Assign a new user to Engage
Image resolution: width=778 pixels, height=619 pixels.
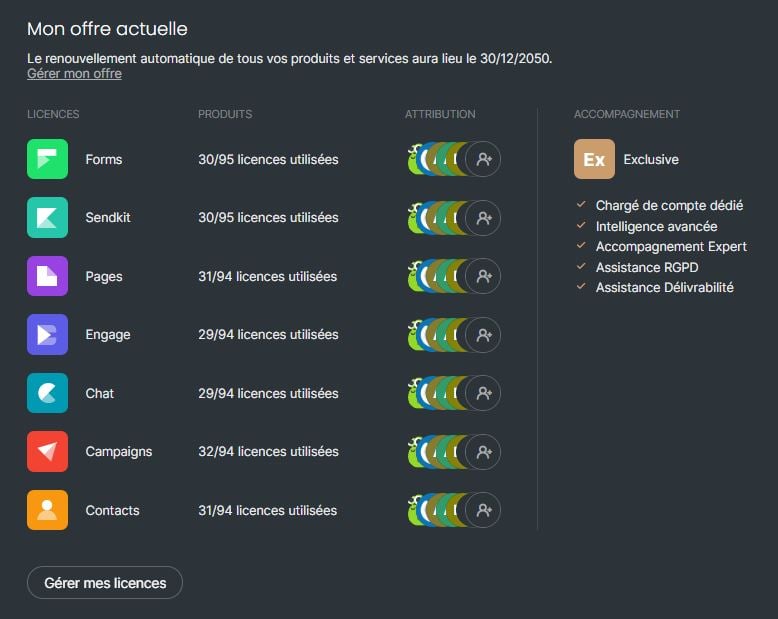pos(484,335)
